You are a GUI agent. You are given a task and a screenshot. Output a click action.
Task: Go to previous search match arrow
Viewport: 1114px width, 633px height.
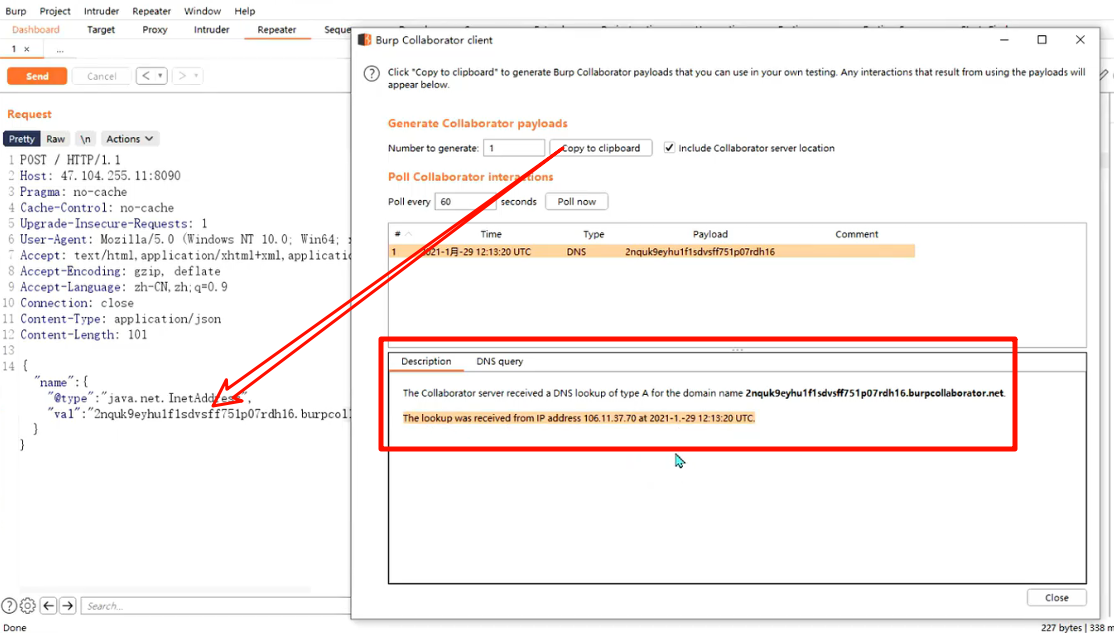pos(48,606)
